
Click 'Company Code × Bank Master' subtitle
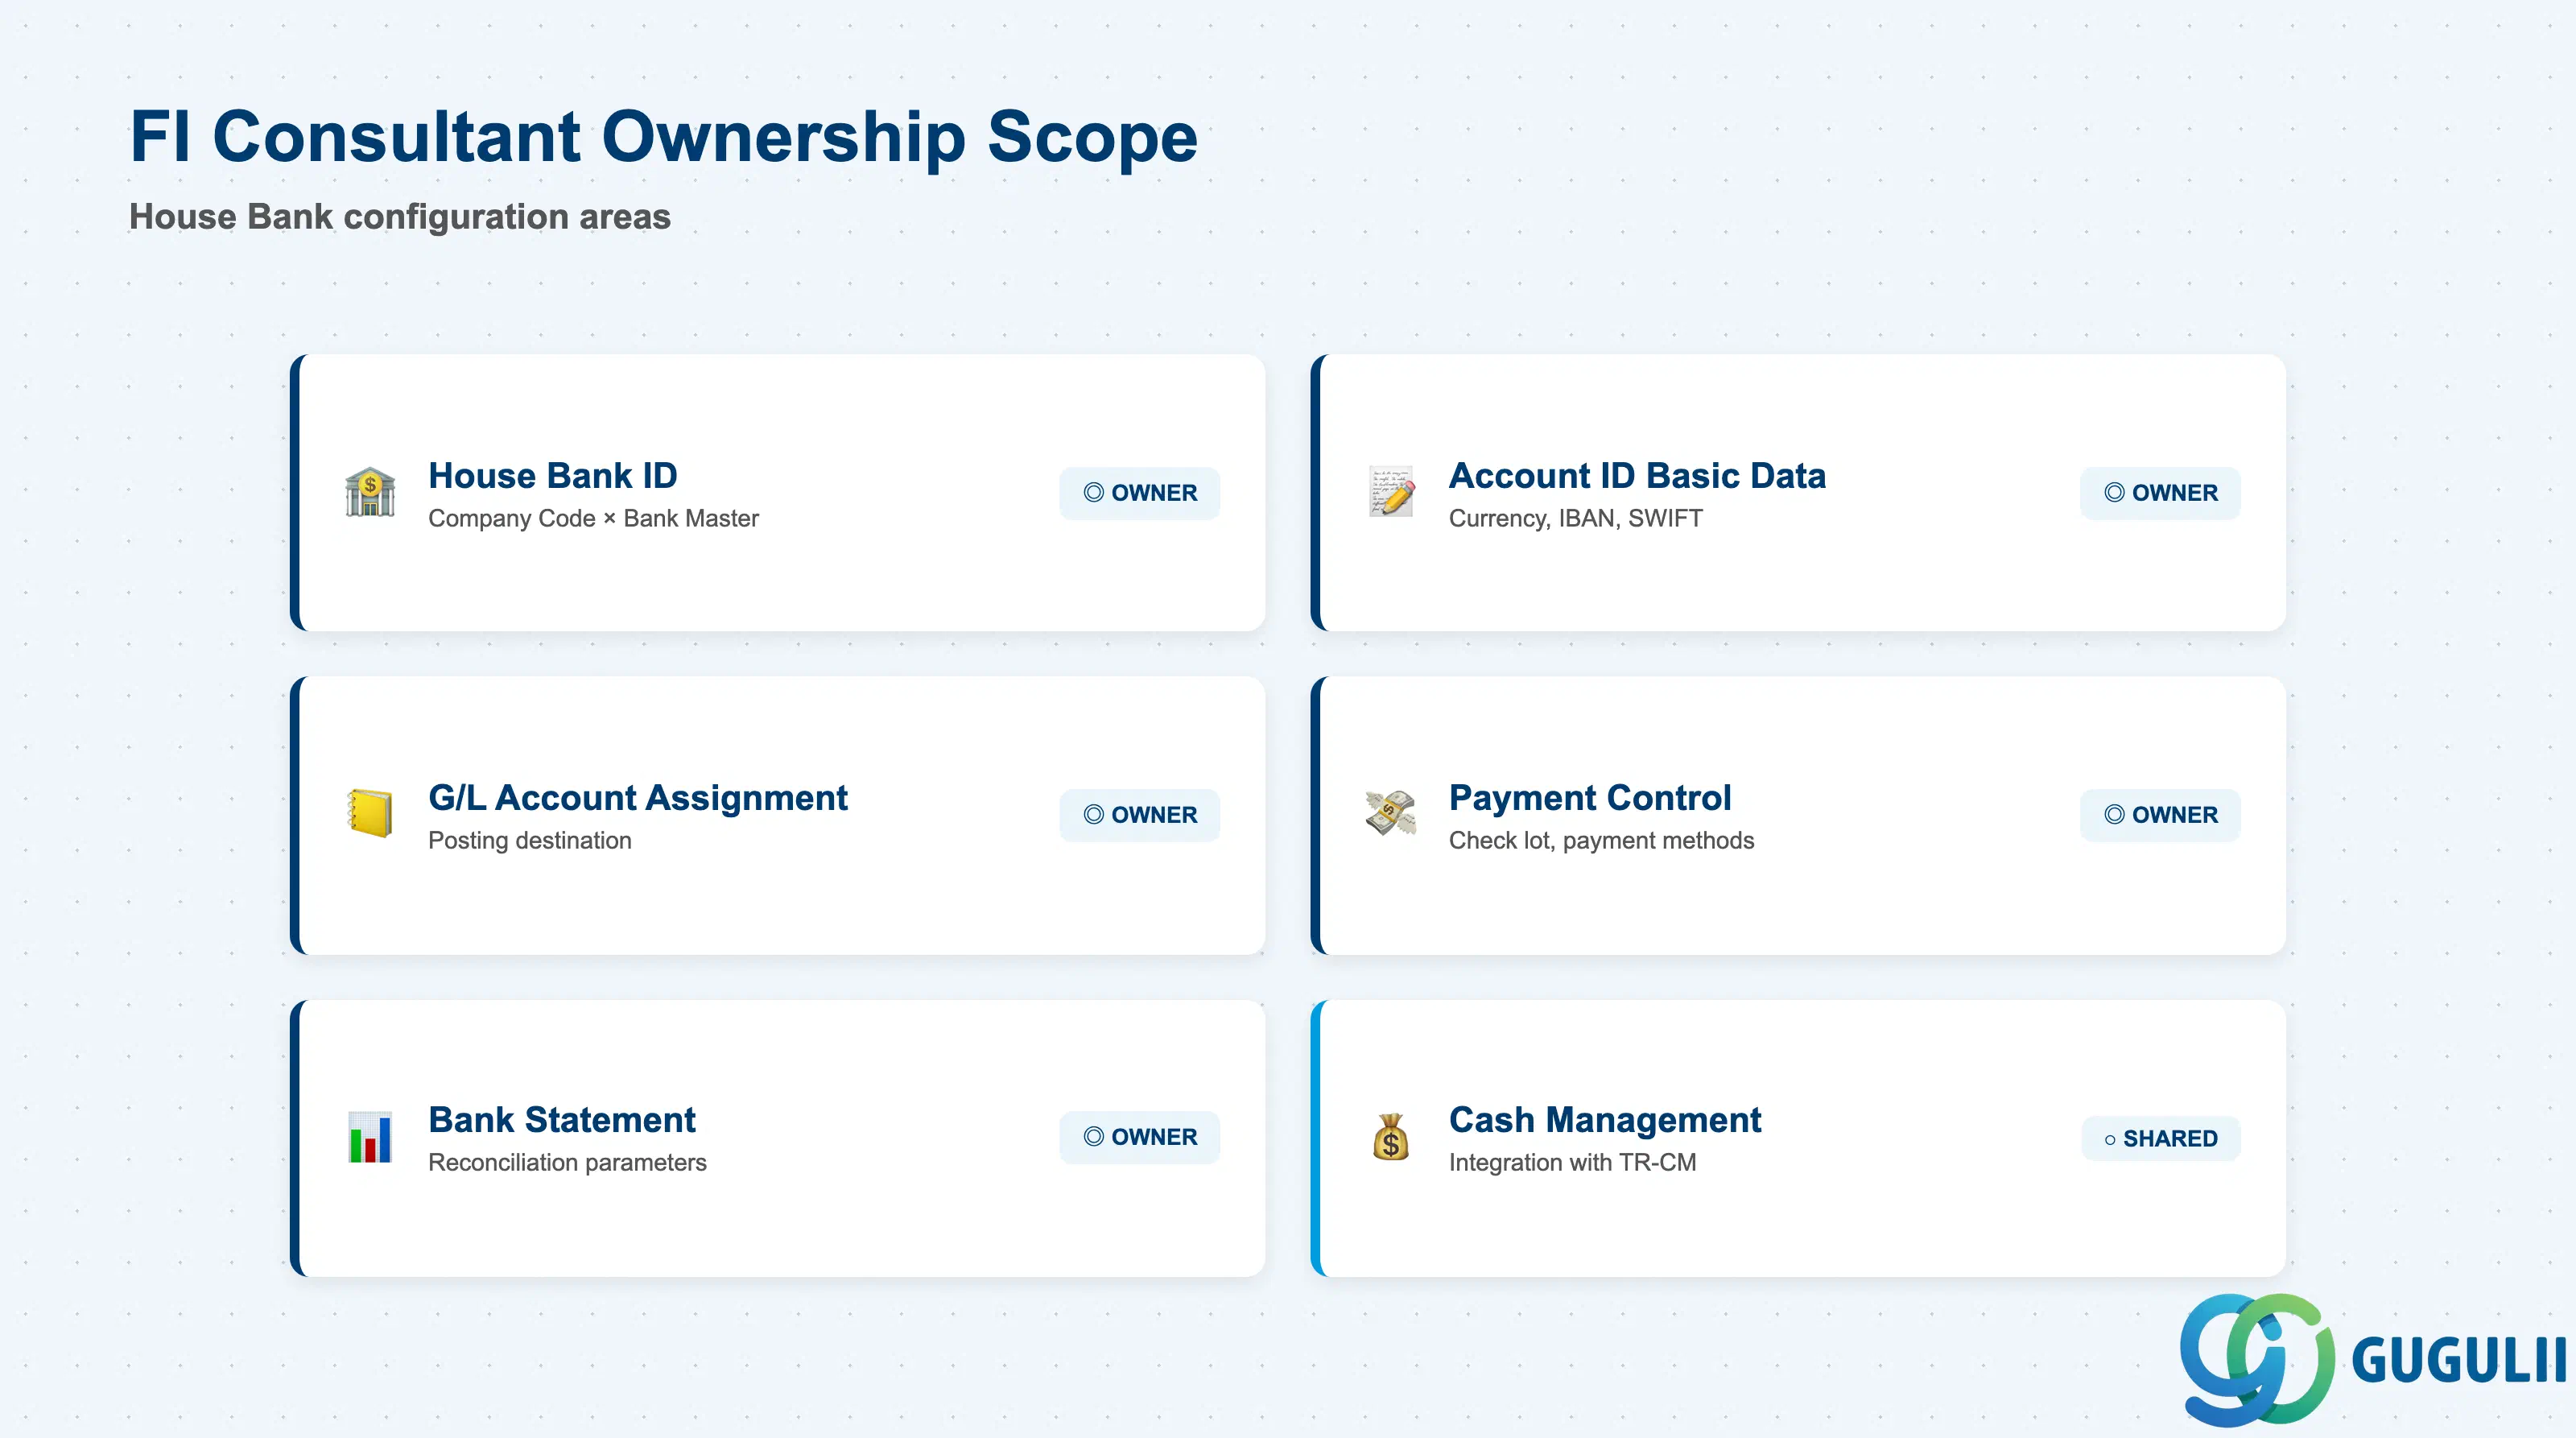593,518
